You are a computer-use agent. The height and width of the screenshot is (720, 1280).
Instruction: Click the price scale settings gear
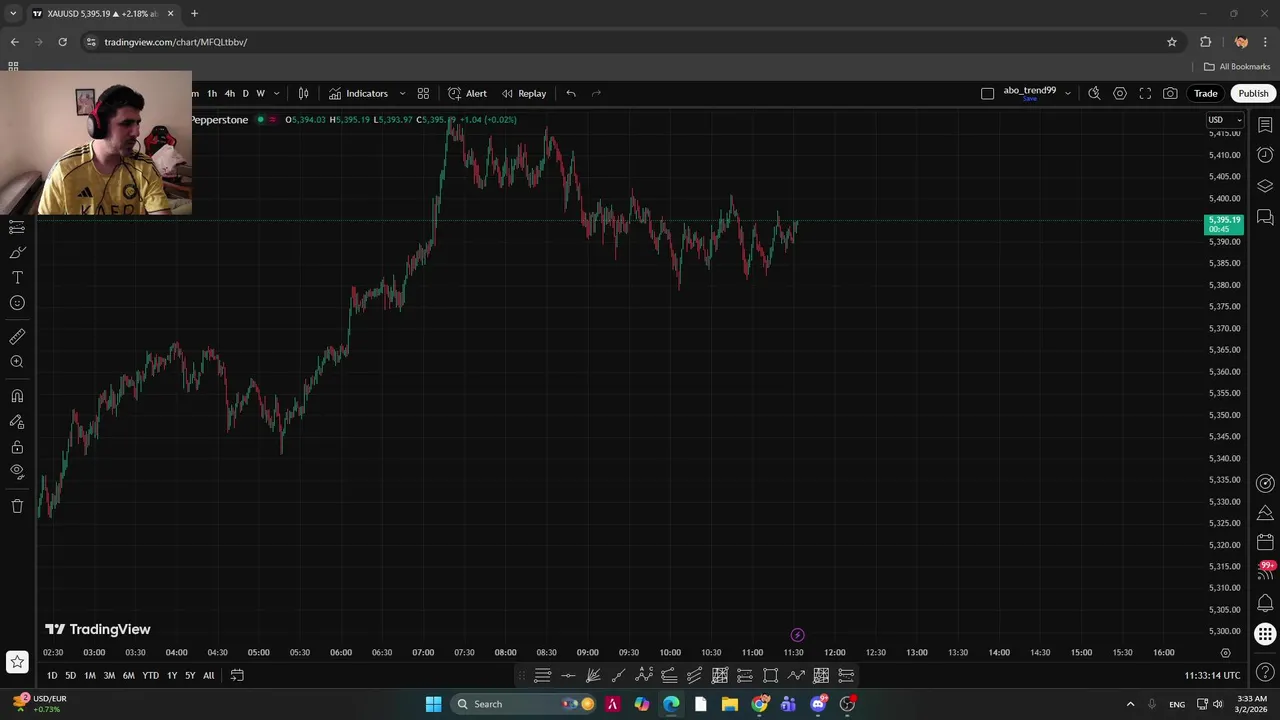[x=1225, y=653]
